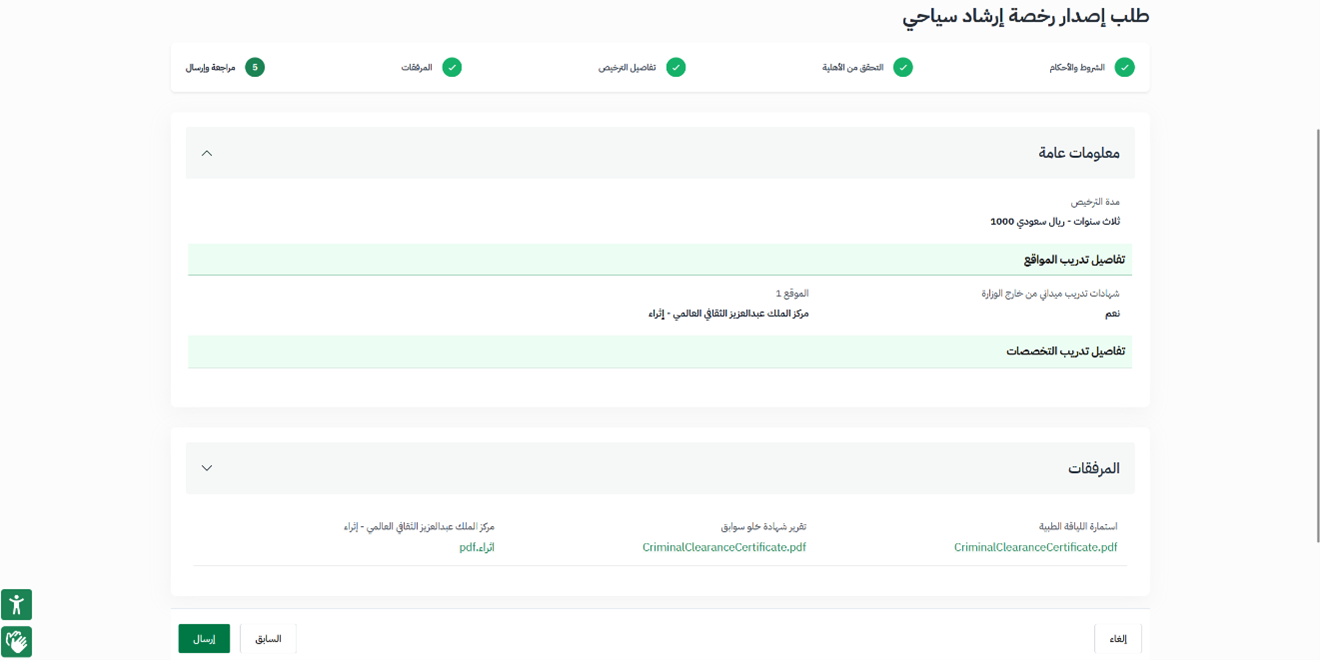Select the مراجعة وإرسال step label
This screenshot has height=660, width=1320.
tap(210, 68)
